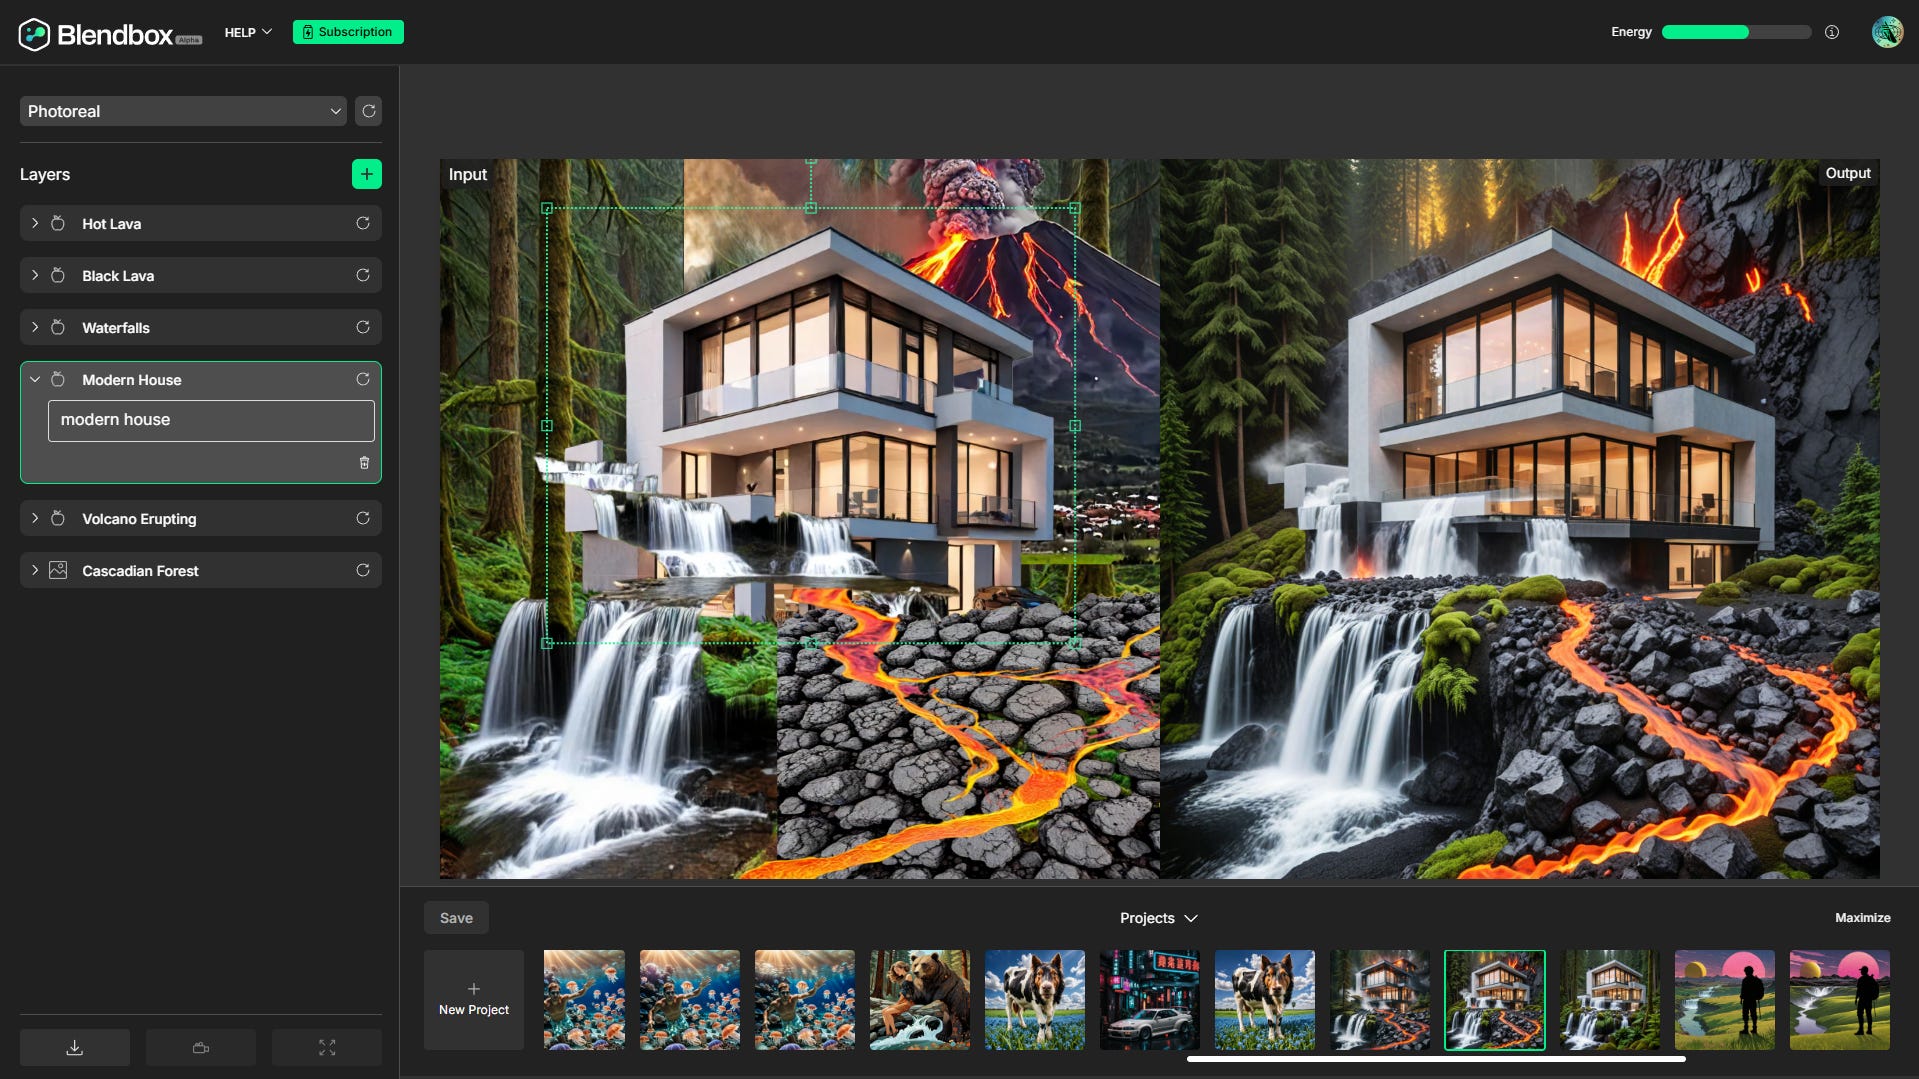This screenshot has width=1919, height=1079.
Task: Open the first underwater swimmers project thumbnail
Action: 584,1000
